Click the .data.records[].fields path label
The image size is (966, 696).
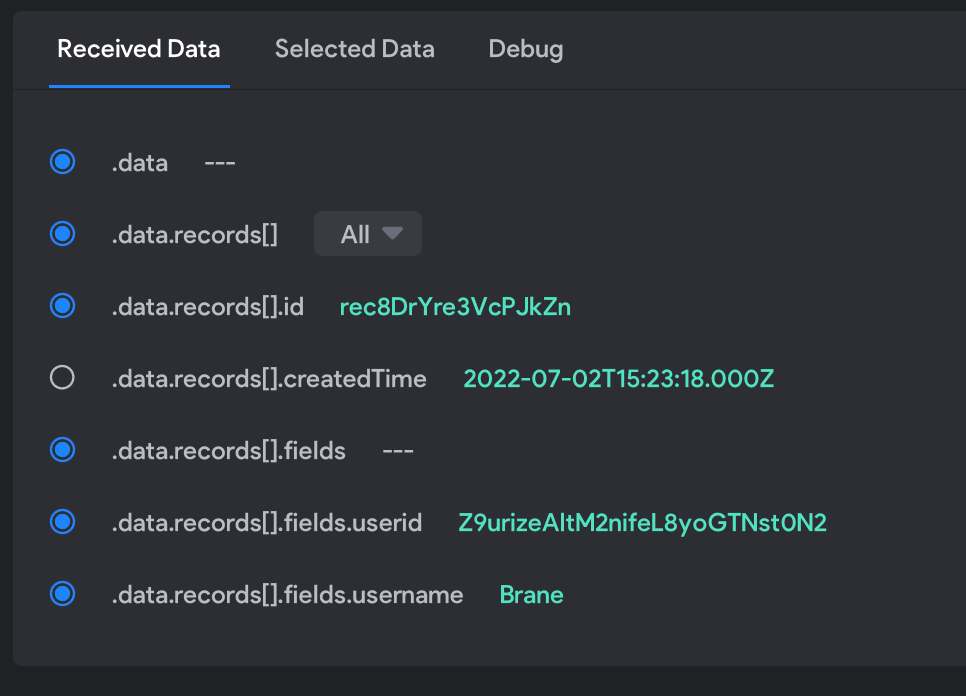[x=229, y=451]
